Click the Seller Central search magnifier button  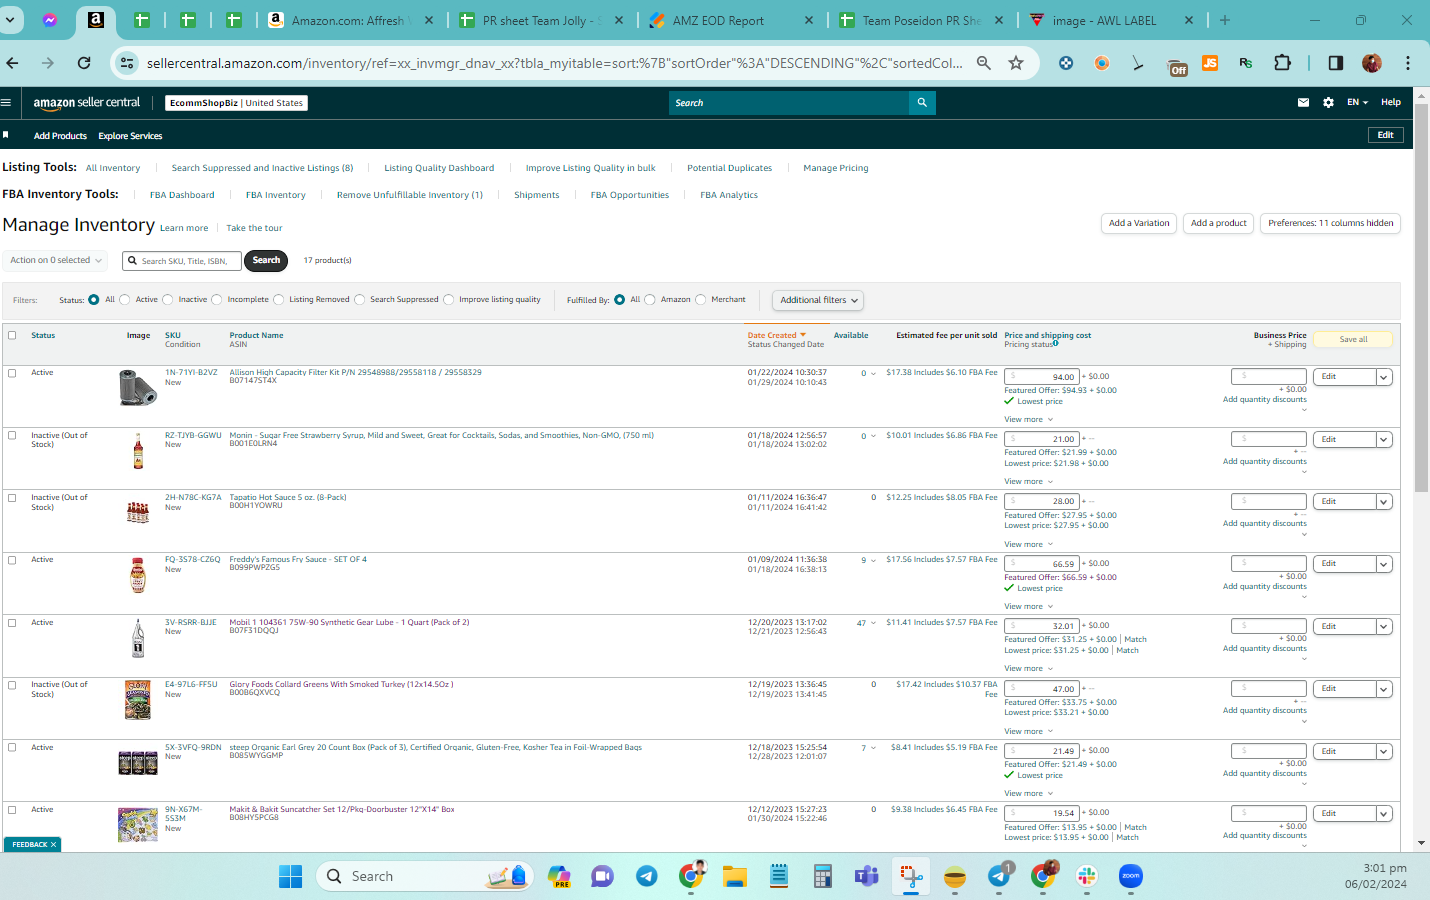point(922,102)
